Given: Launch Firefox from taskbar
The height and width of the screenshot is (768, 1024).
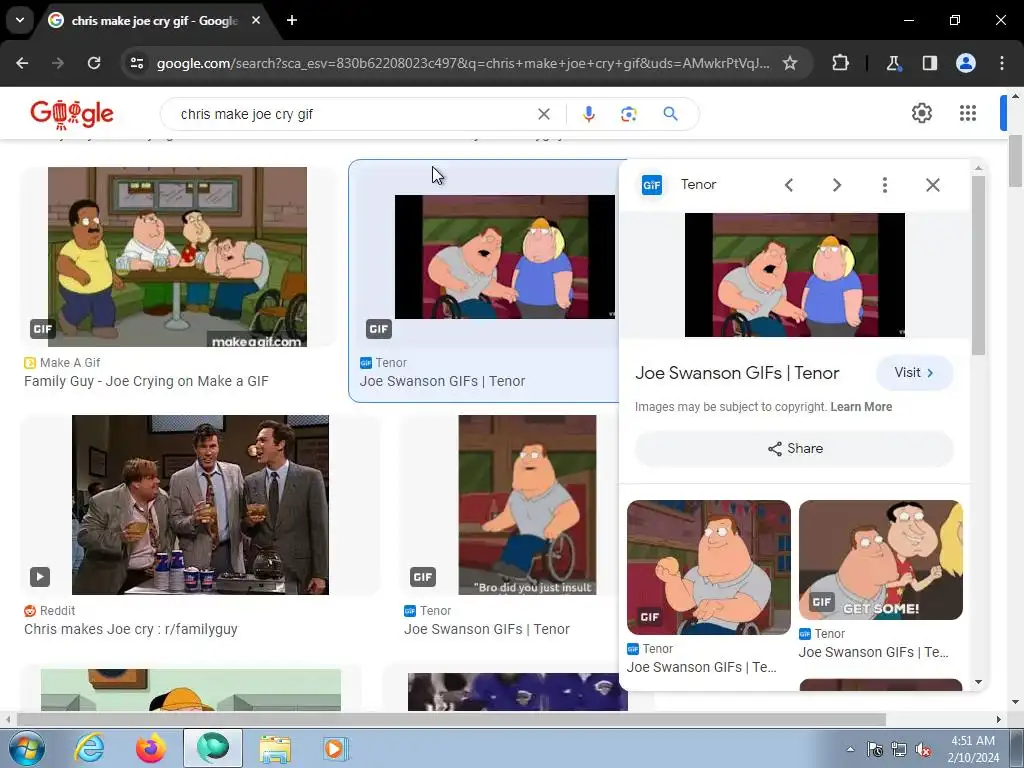Looking at the screenshot, I should (151, 748).
